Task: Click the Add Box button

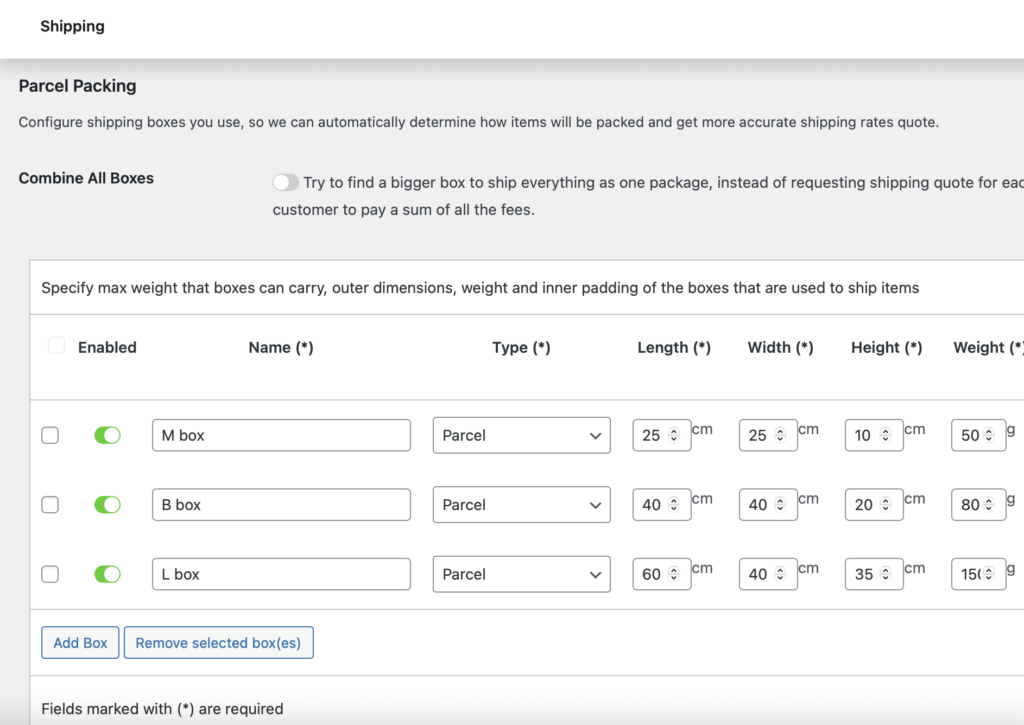Action: click(x=80, y=643)
